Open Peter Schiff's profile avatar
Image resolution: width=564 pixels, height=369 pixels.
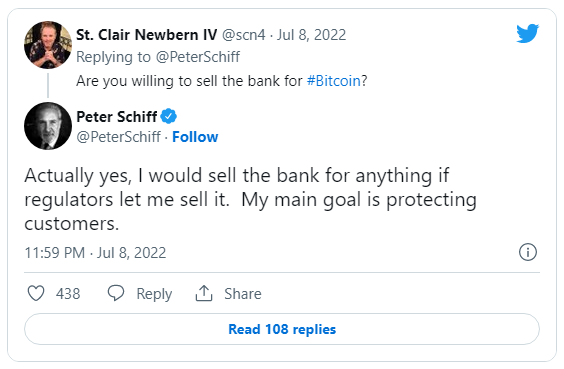48,126
